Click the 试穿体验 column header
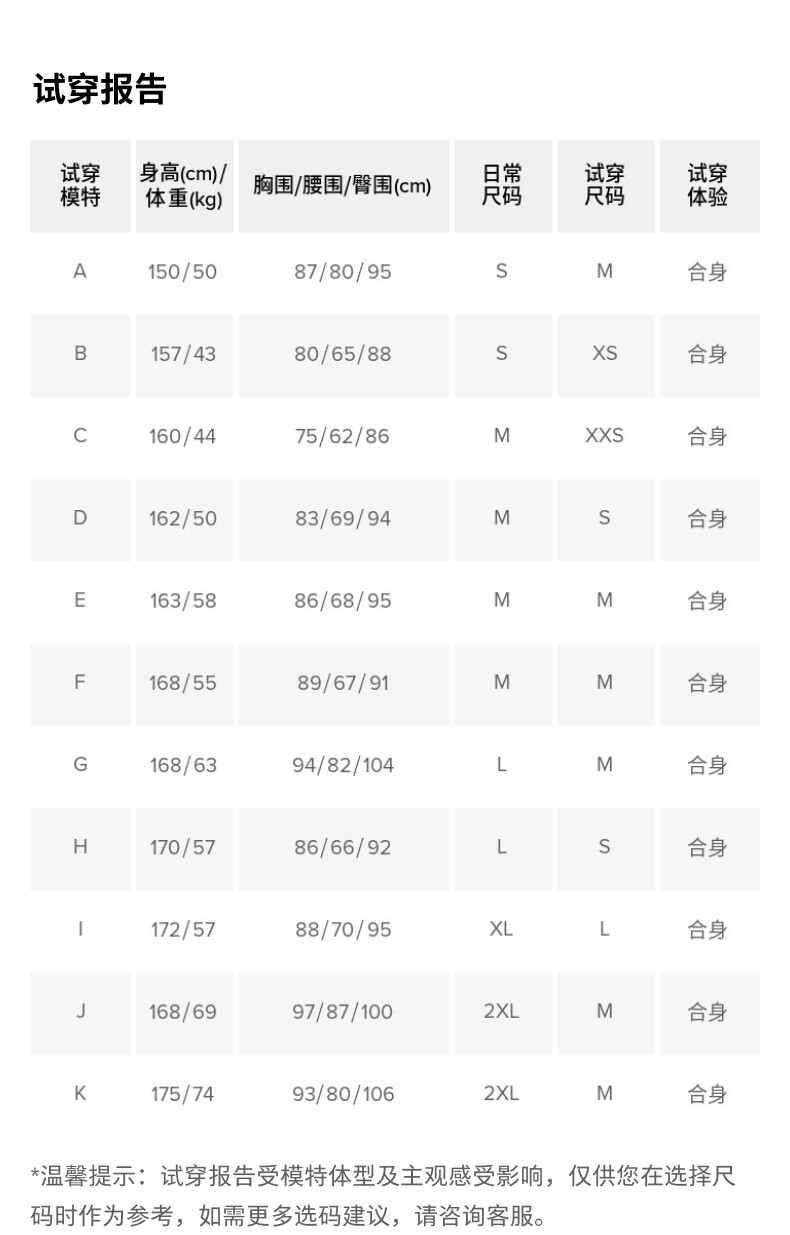Viewport: 790px width, 1235px height. (x=708, y=186)
